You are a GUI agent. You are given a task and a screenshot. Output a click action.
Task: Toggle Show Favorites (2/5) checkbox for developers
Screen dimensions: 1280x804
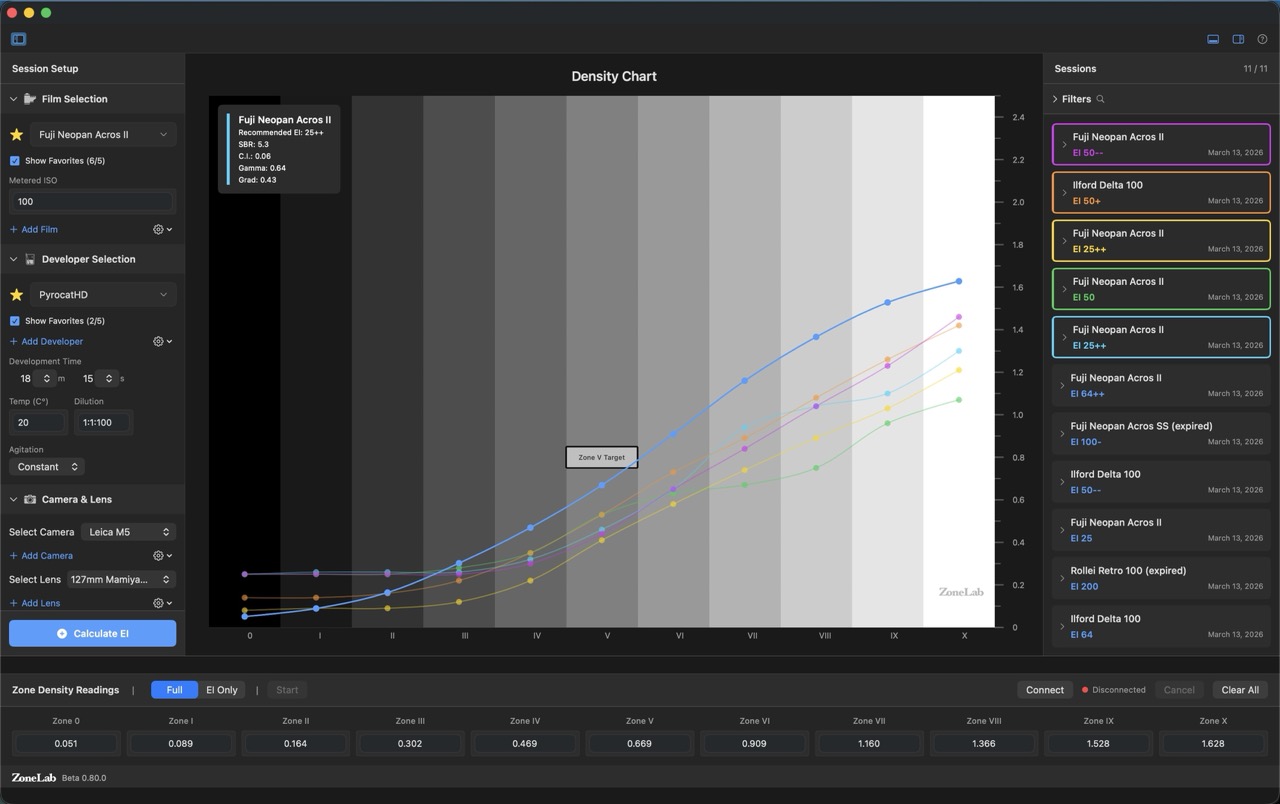click(14, 321)
